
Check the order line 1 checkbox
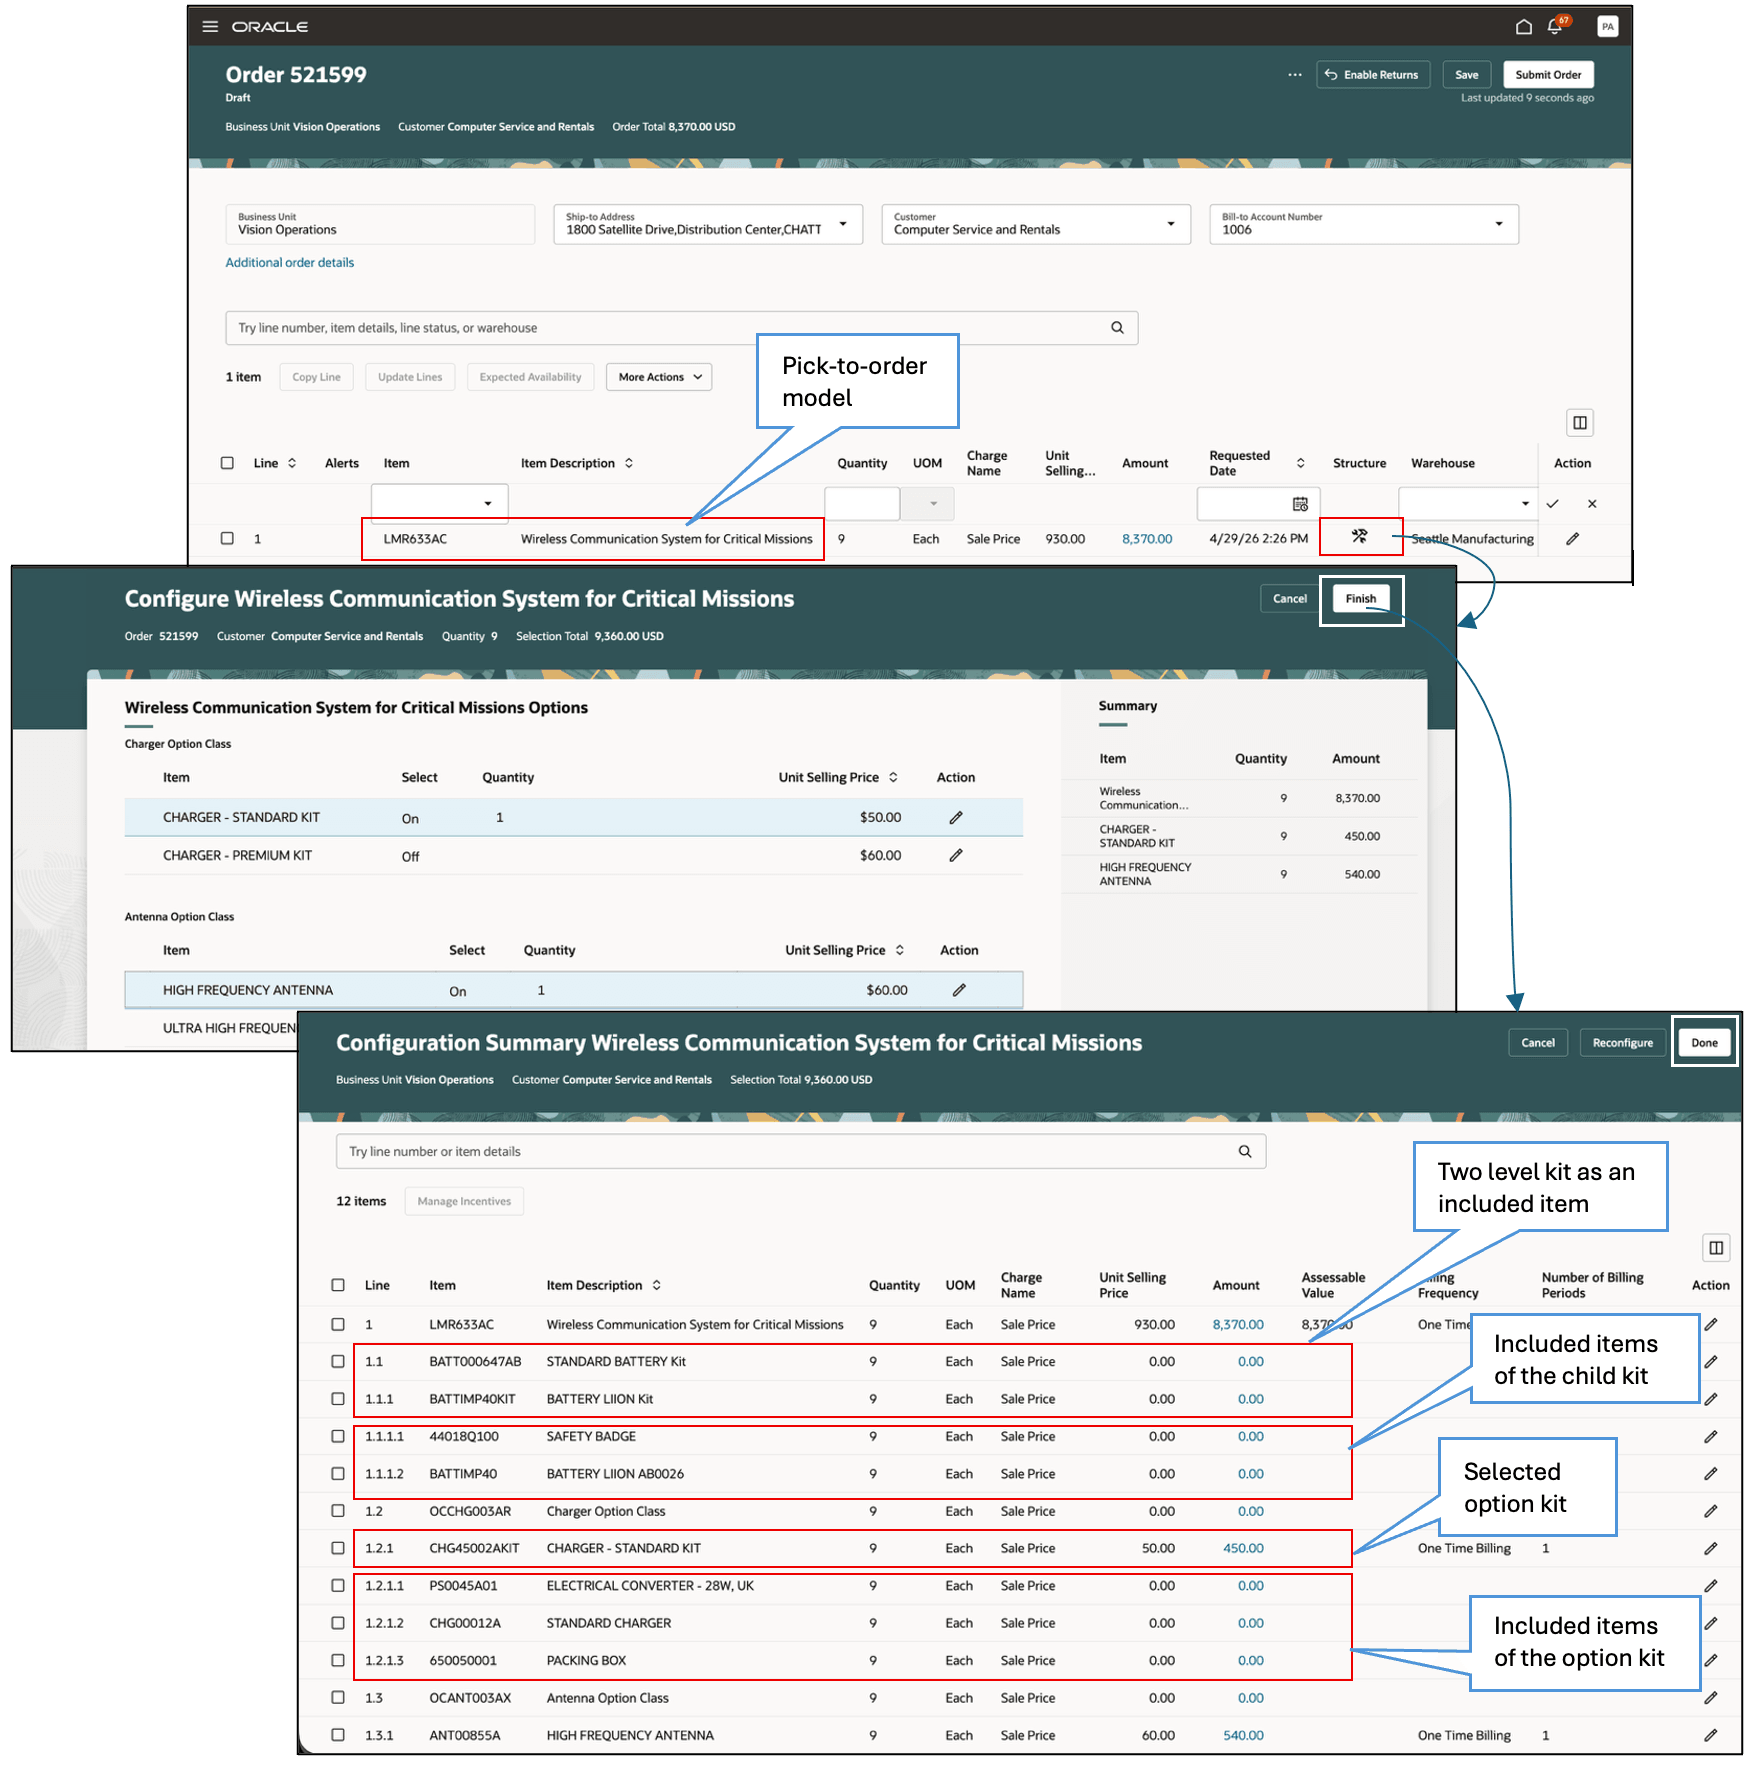coord(227,538)
